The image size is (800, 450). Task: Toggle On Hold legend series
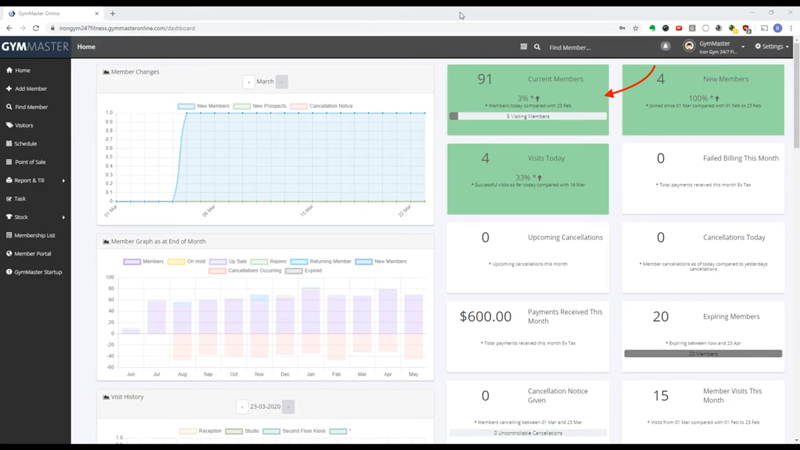(186, 261)
